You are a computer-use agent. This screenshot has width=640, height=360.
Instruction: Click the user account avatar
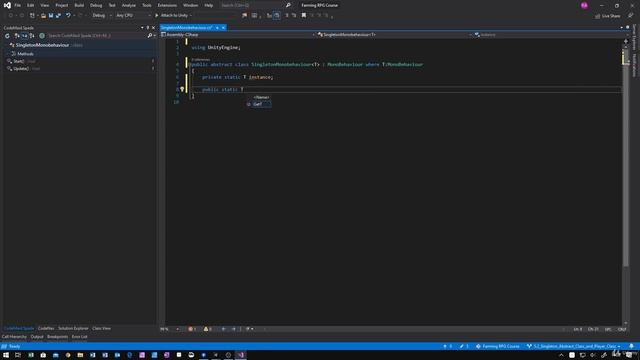(584, 5)
